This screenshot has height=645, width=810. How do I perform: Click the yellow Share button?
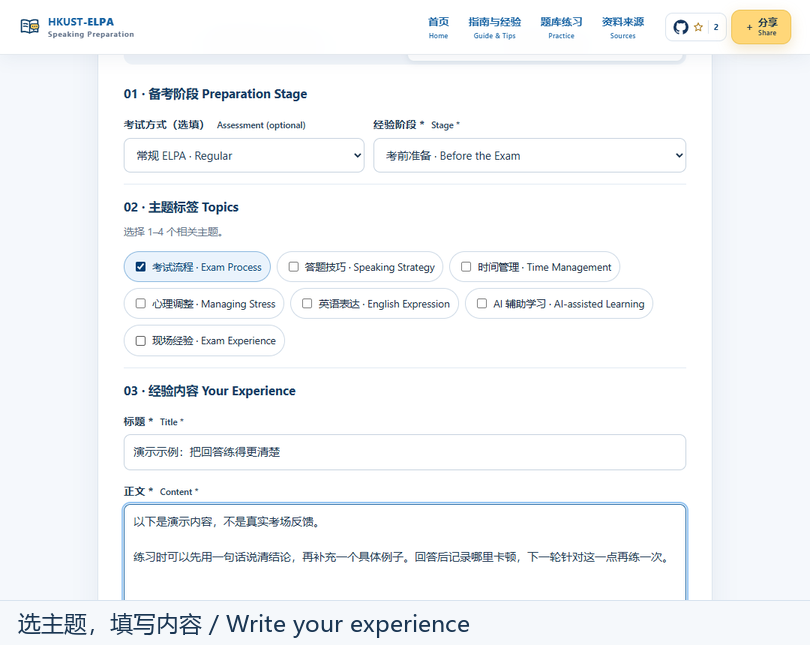(761, 27)
